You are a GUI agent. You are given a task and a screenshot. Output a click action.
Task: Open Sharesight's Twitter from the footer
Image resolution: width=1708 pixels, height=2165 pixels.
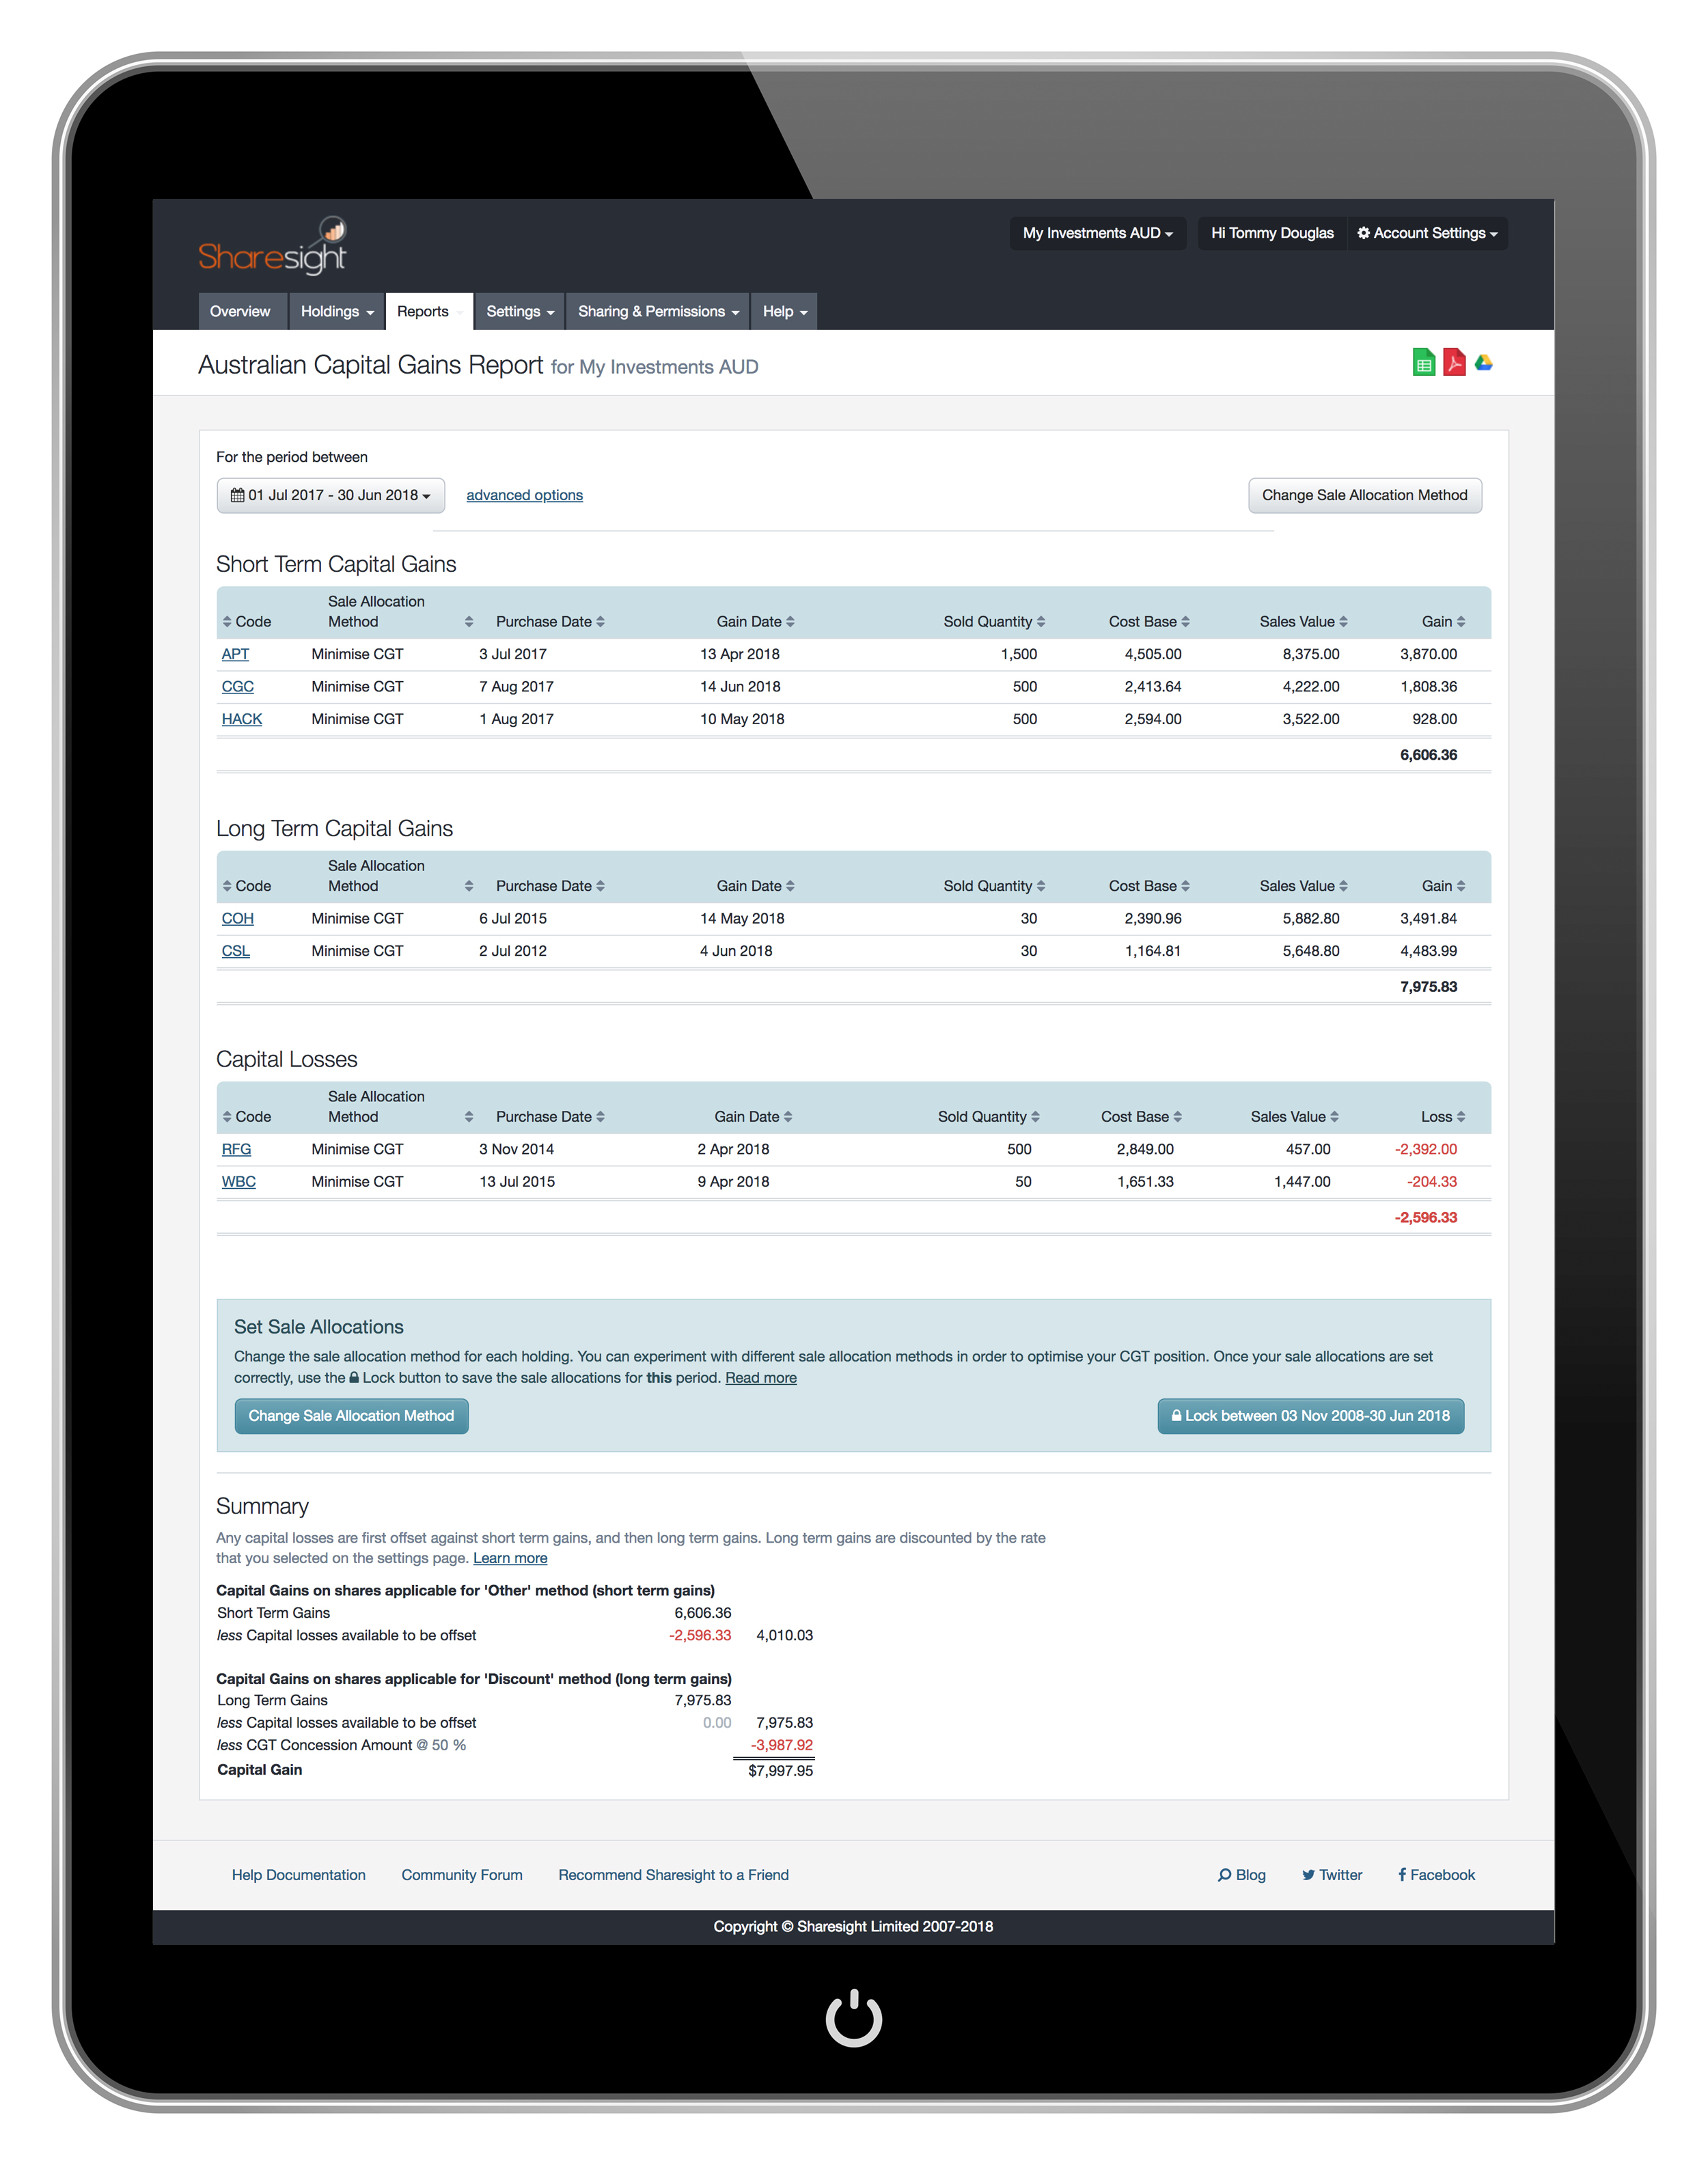pos(1332,1875)
